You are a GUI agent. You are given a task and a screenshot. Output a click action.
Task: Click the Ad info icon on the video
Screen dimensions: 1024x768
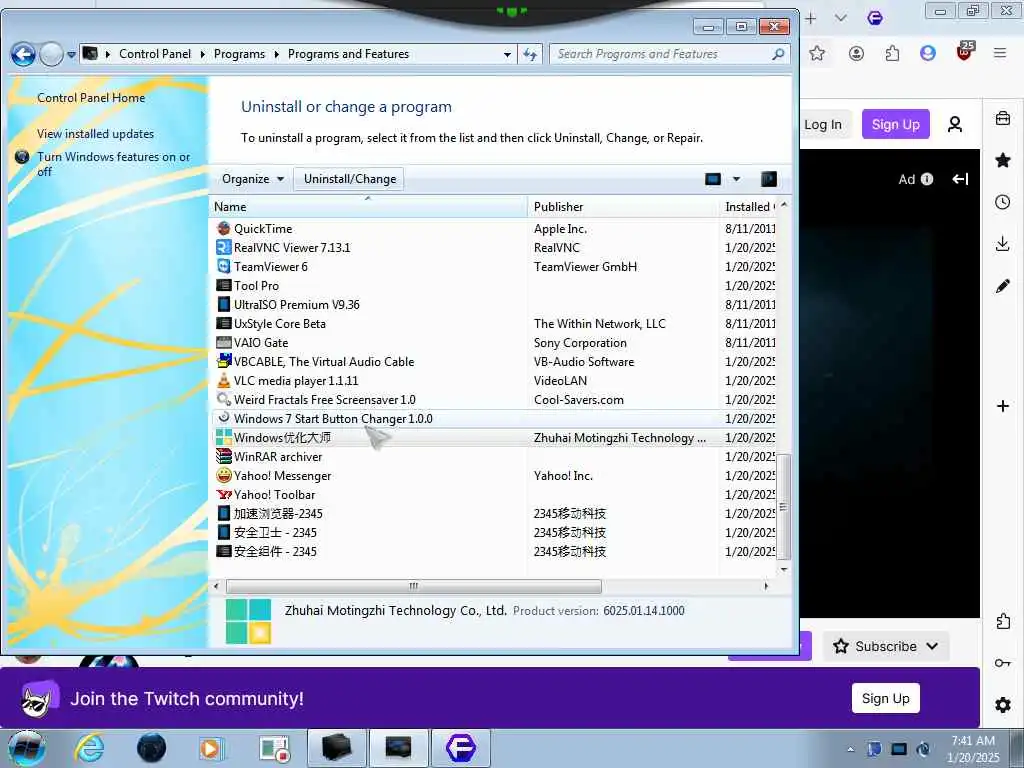(x=927, y=179)
